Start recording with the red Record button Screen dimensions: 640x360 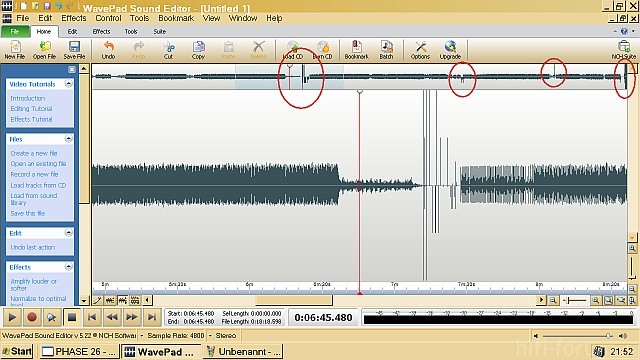(x=32, y=317)
